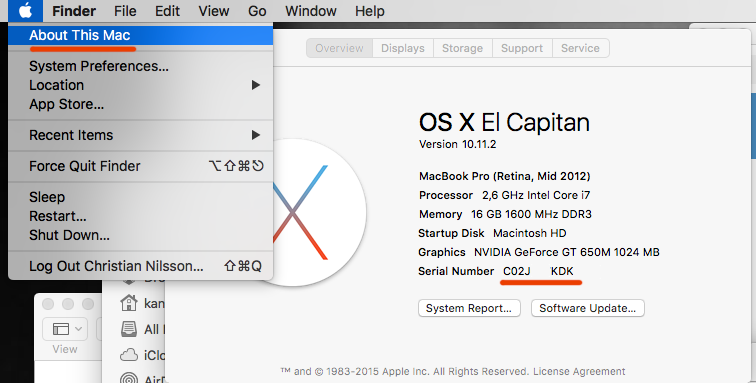This screenshot has width=756, height=383.
Task: Open the Apple menu icon
Action: point(25,11)
